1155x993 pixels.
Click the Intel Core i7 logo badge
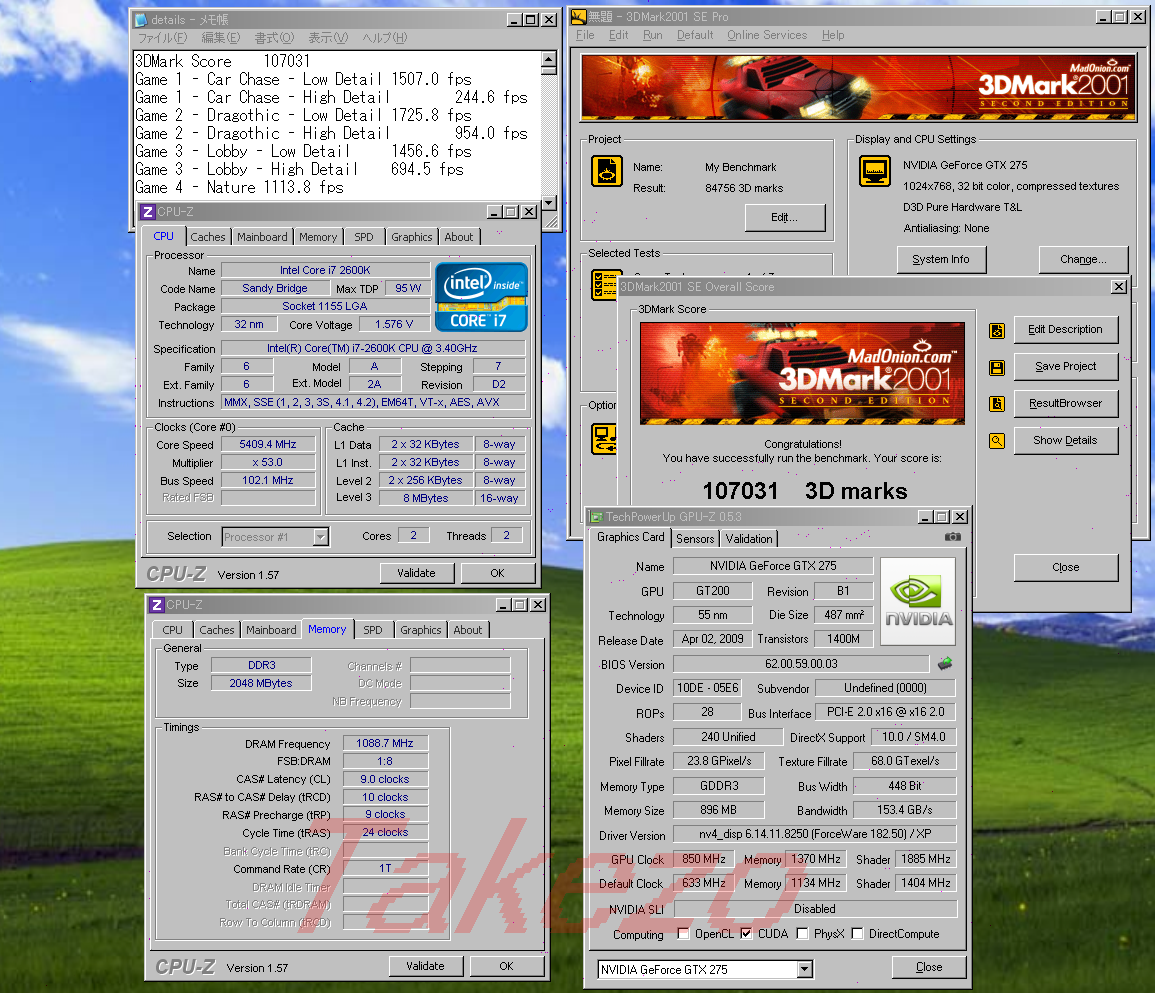[482, 297]
